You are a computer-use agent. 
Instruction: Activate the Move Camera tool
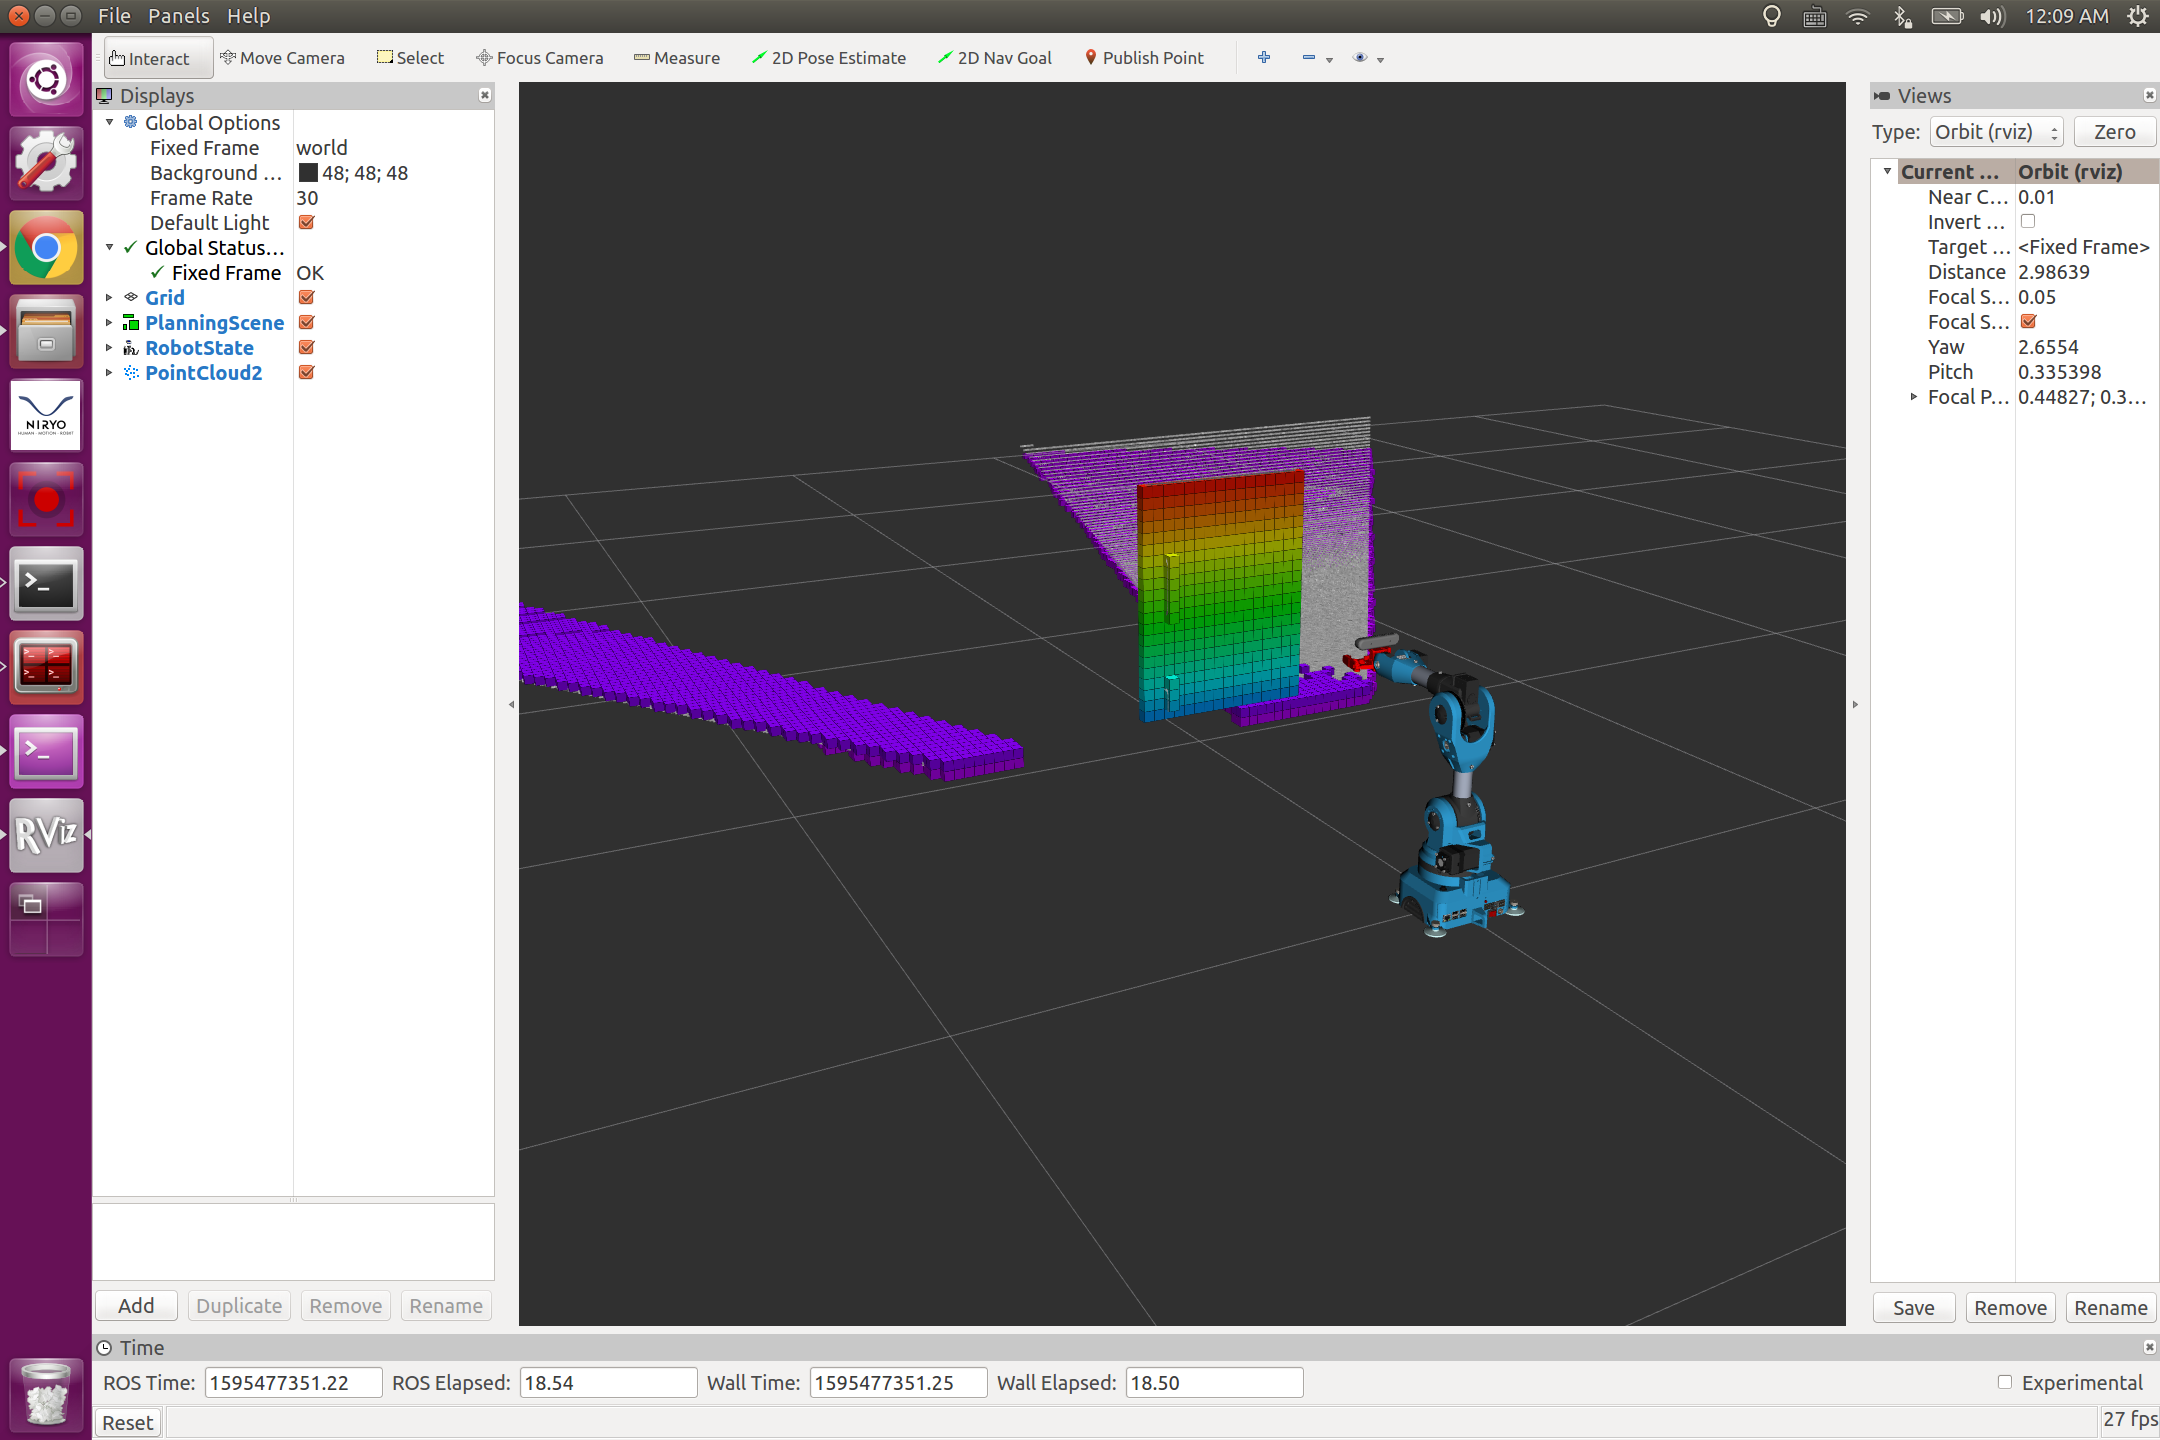pyautogui.click(x=283, y=57)
